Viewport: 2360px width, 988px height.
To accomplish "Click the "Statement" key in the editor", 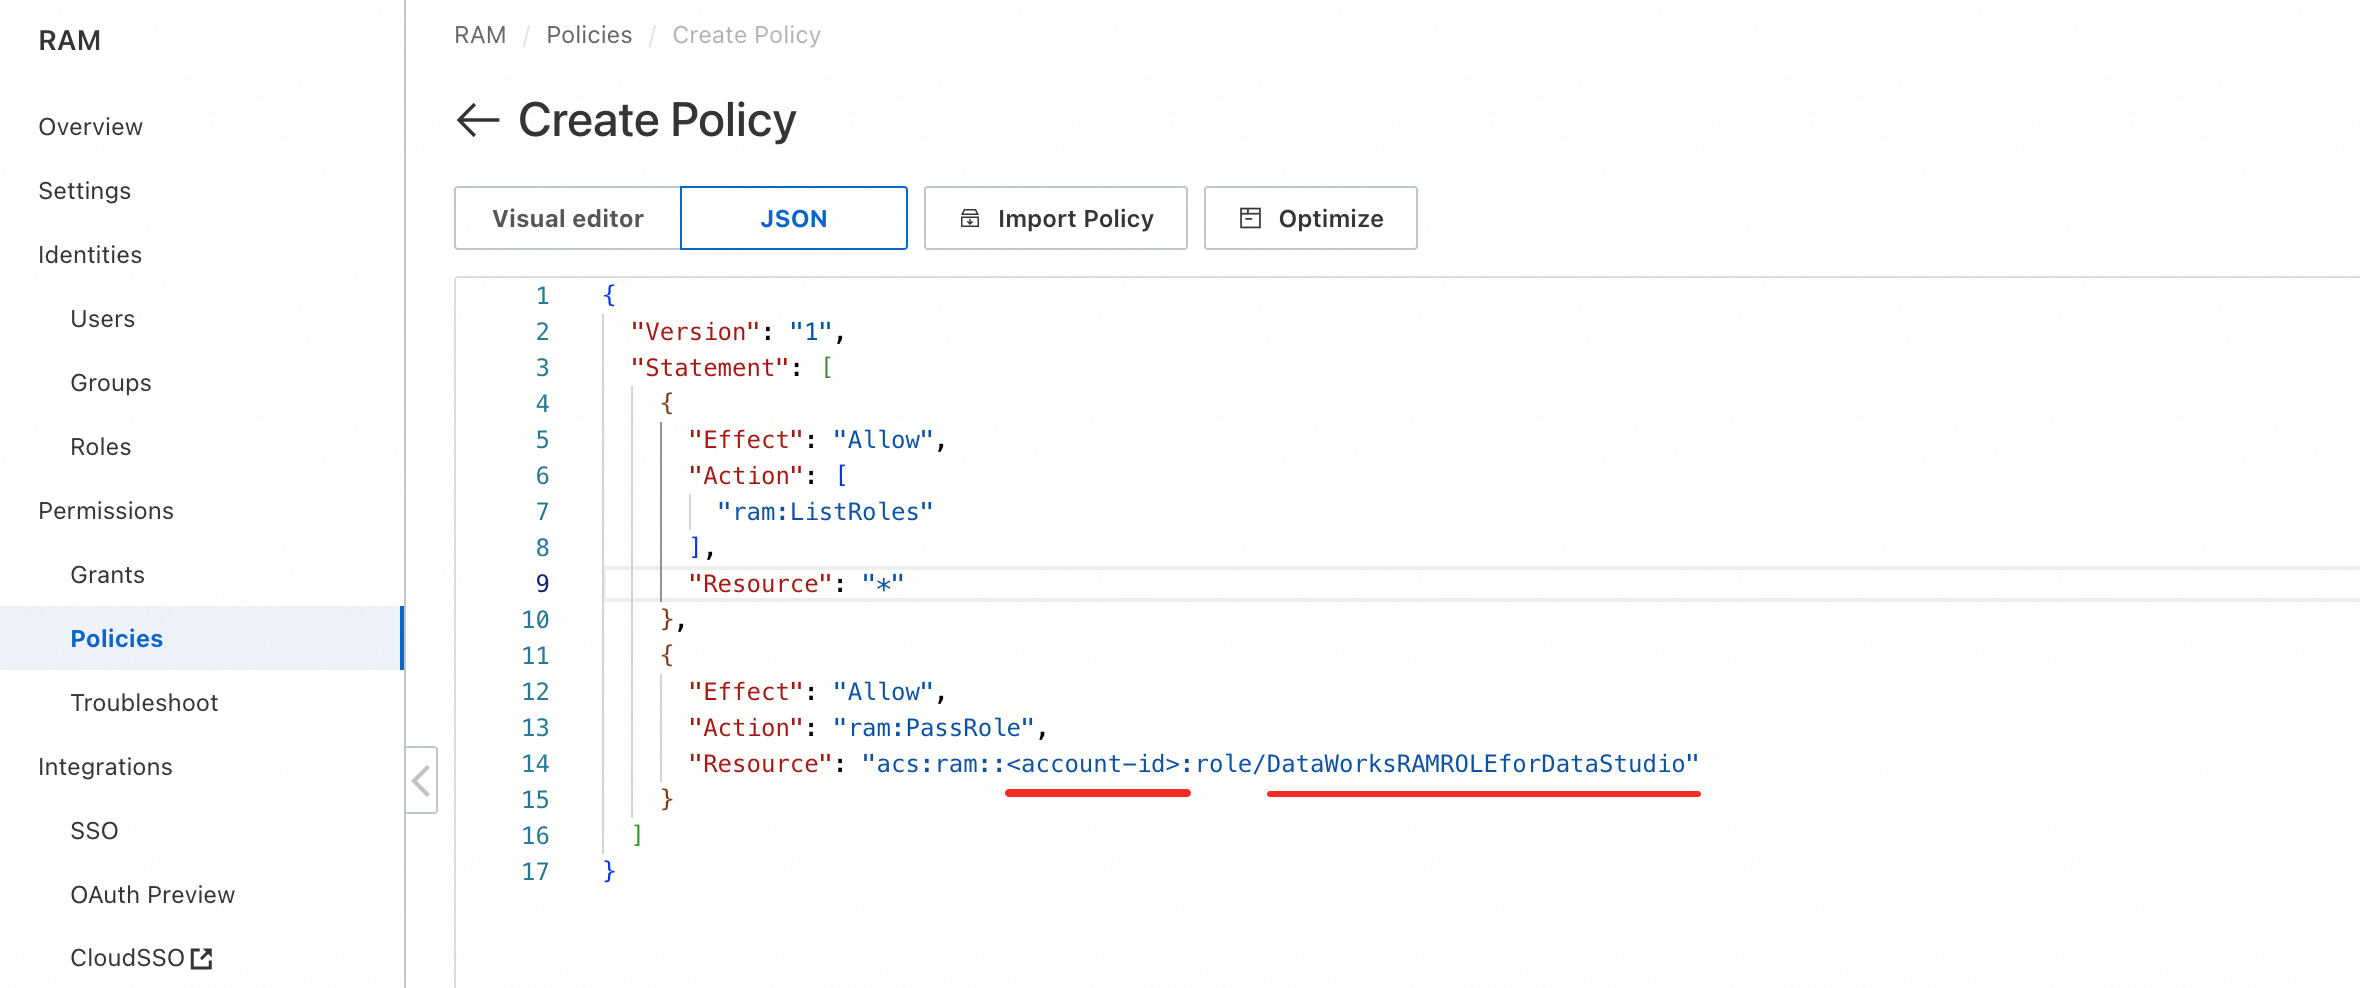I will [x=710, y=368].
